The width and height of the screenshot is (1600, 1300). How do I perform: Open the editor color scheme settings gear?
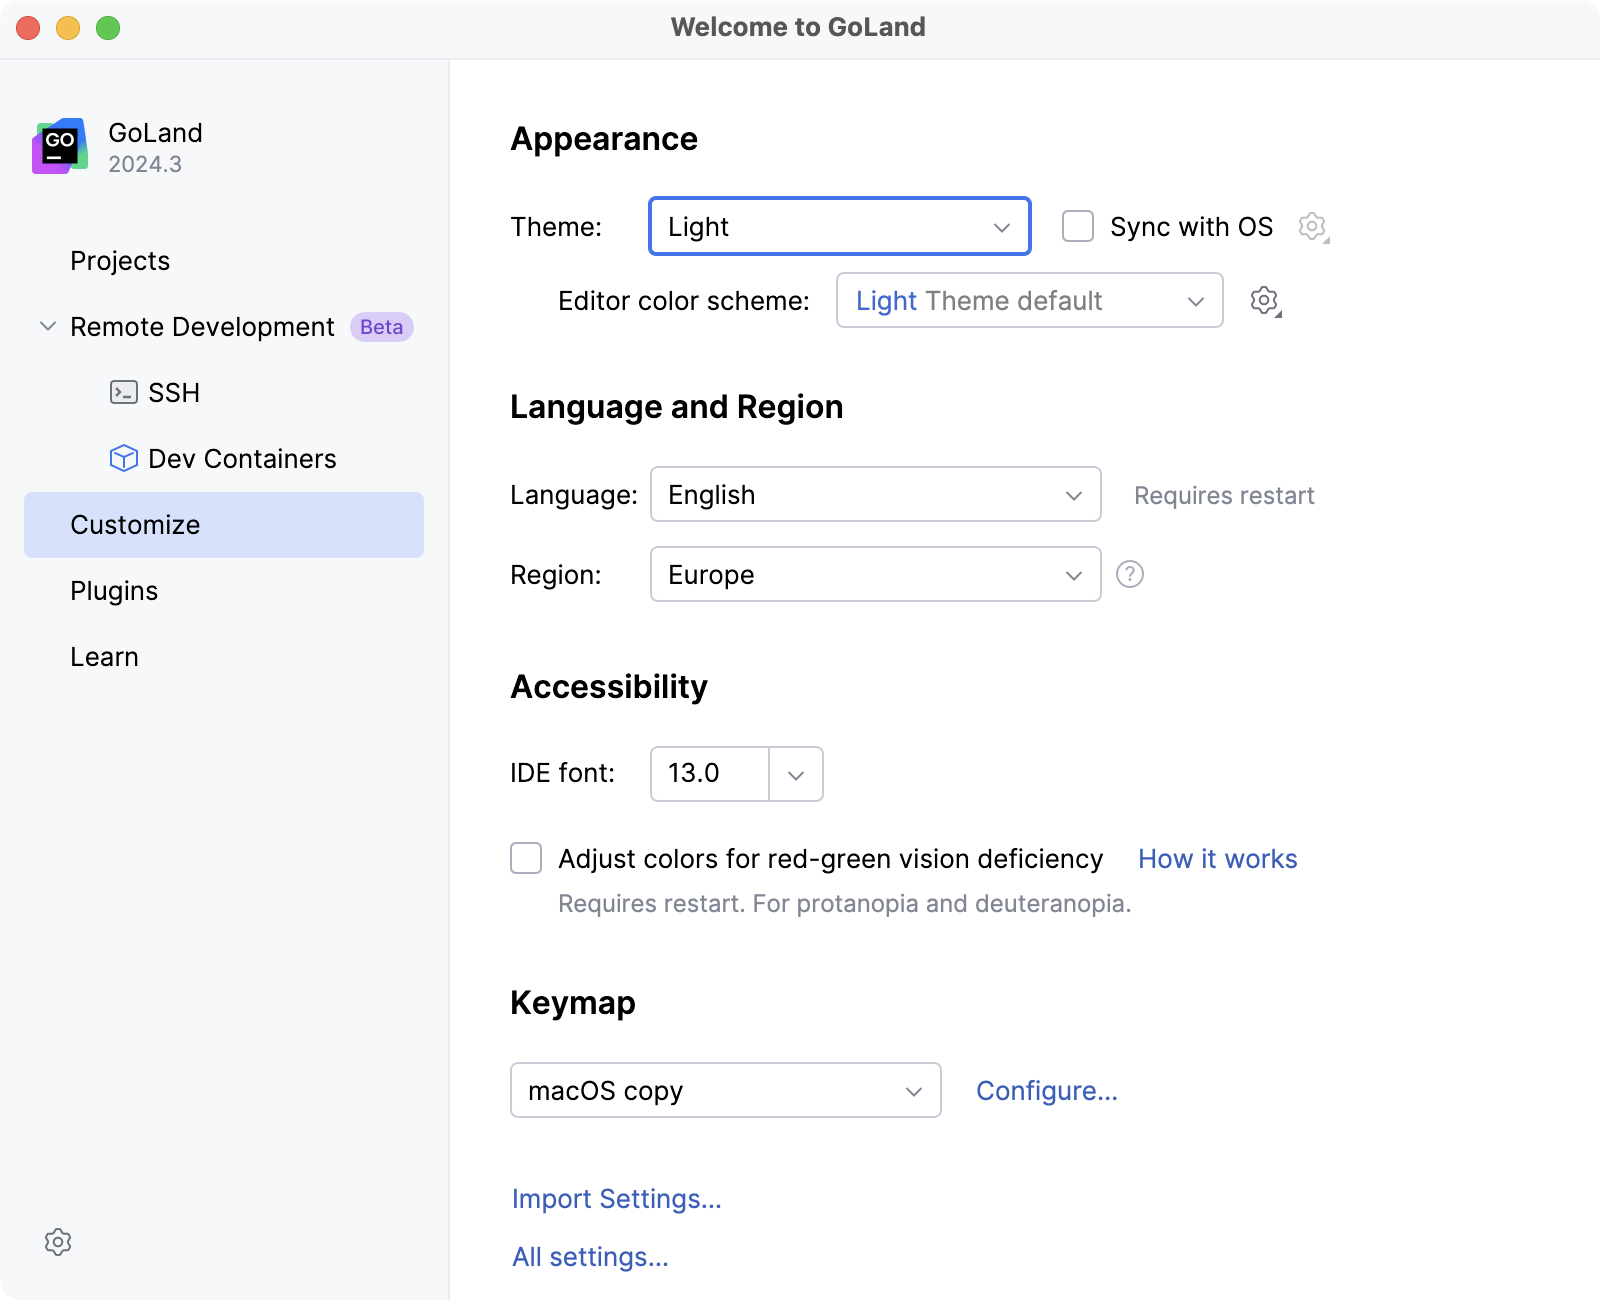(1264, 300)
